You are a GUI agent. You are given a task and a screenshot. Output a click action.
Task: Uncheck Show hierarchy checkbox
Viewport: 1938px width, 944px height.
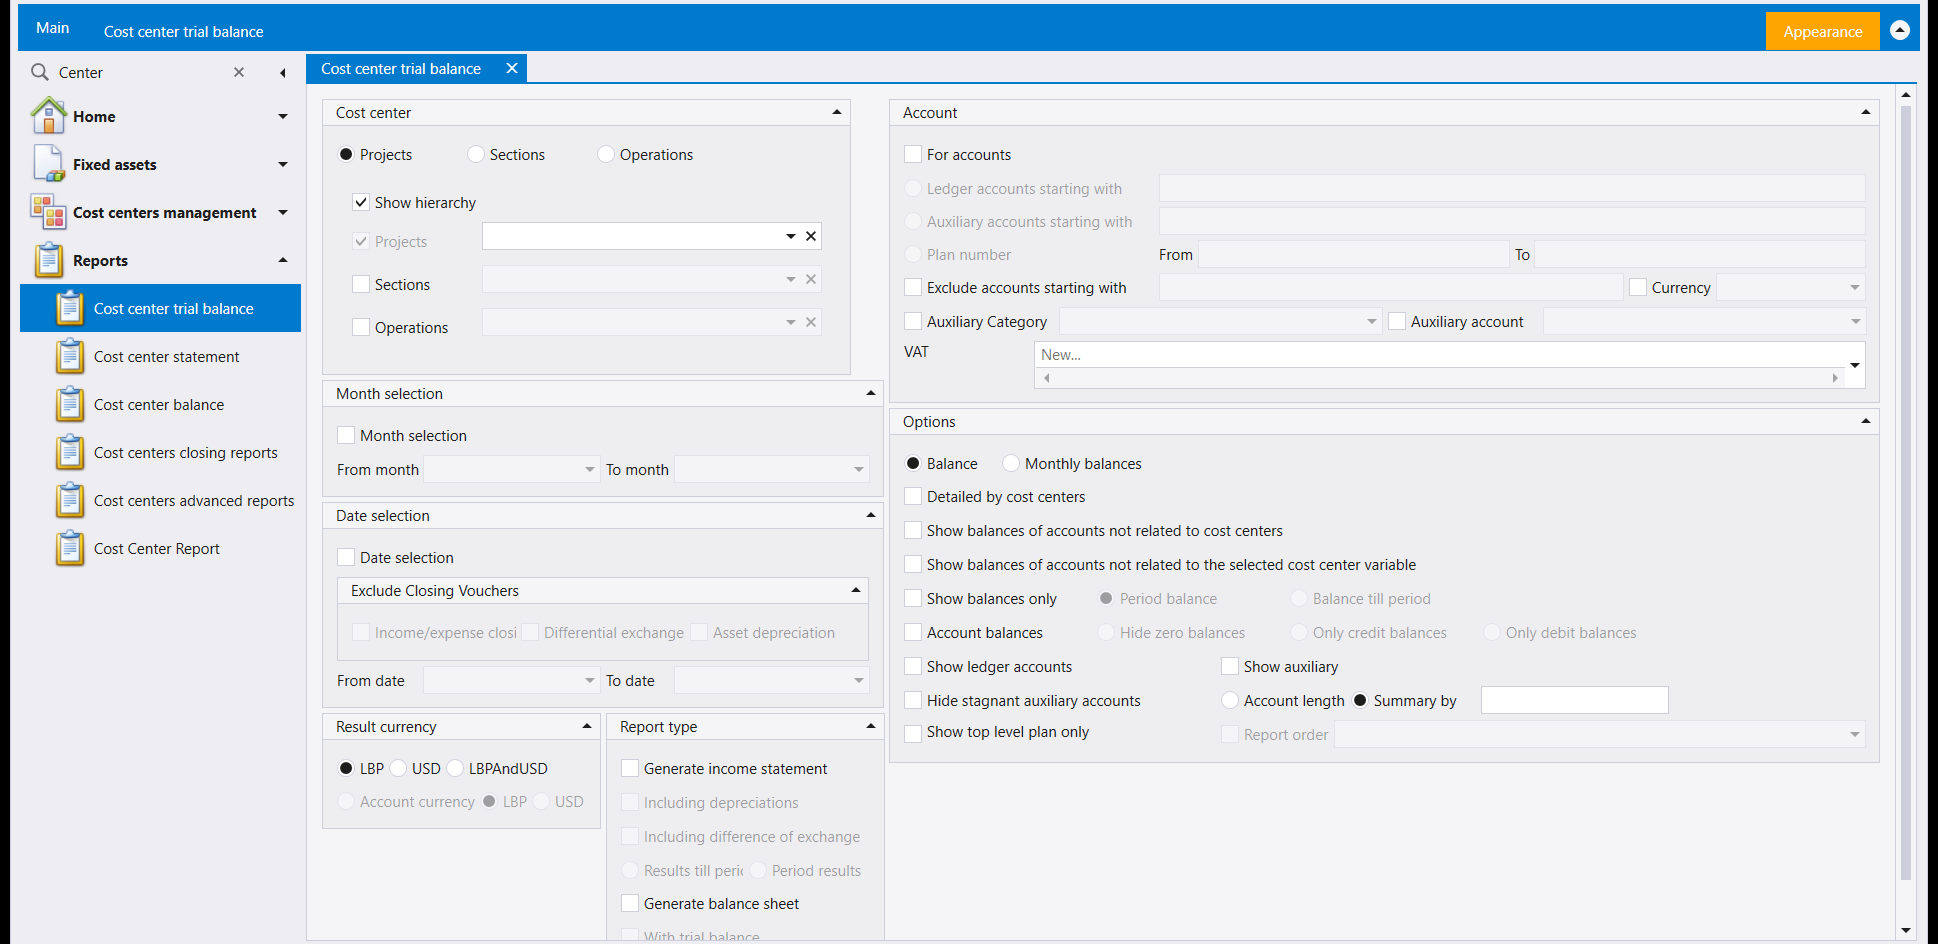[x=361, y=202]
